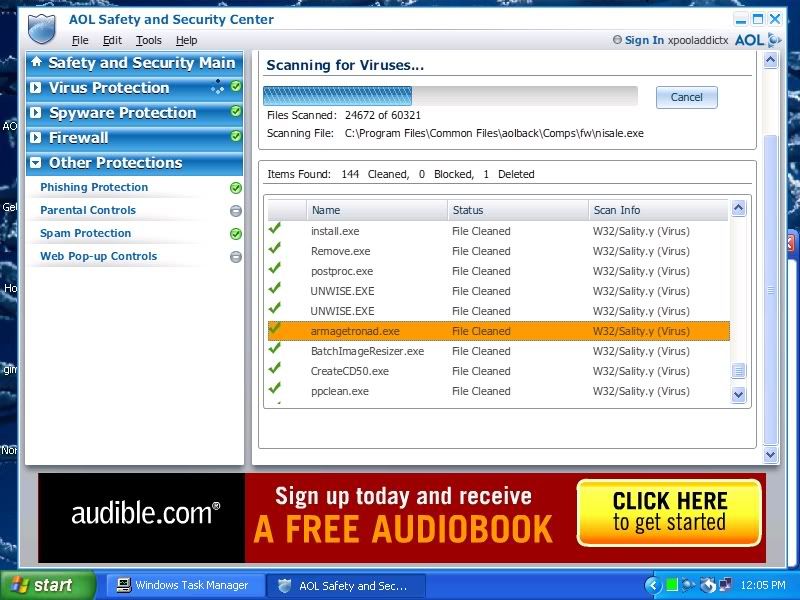This screenshot has width=800, height=600.
Task: Click green checkmark next to install.exe row
Action: [x=275, y=230]
